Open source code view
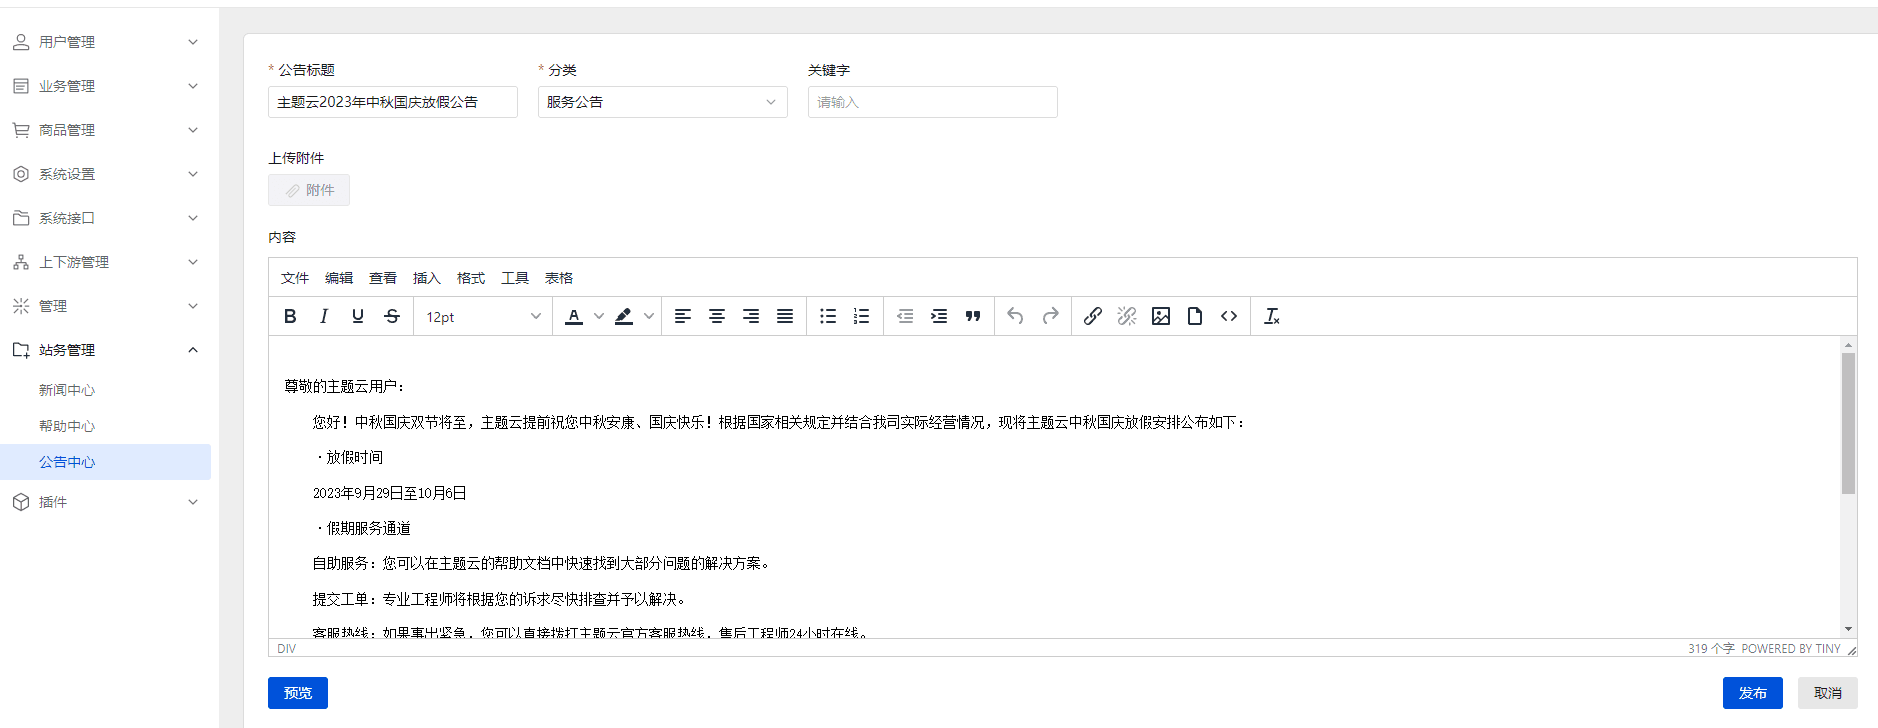The width and height of the screenshot is (1878, 728). click(1229, 316)
